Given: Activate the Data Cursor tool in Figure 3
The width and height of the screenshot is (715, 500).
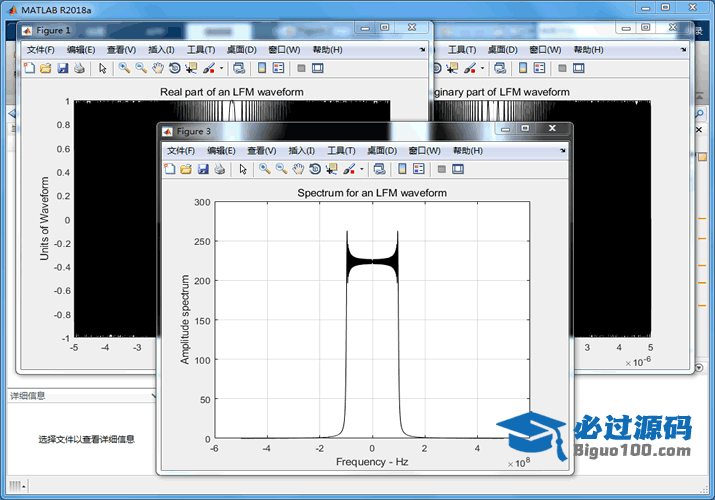Looking at the screenshot, I should 332,169.
